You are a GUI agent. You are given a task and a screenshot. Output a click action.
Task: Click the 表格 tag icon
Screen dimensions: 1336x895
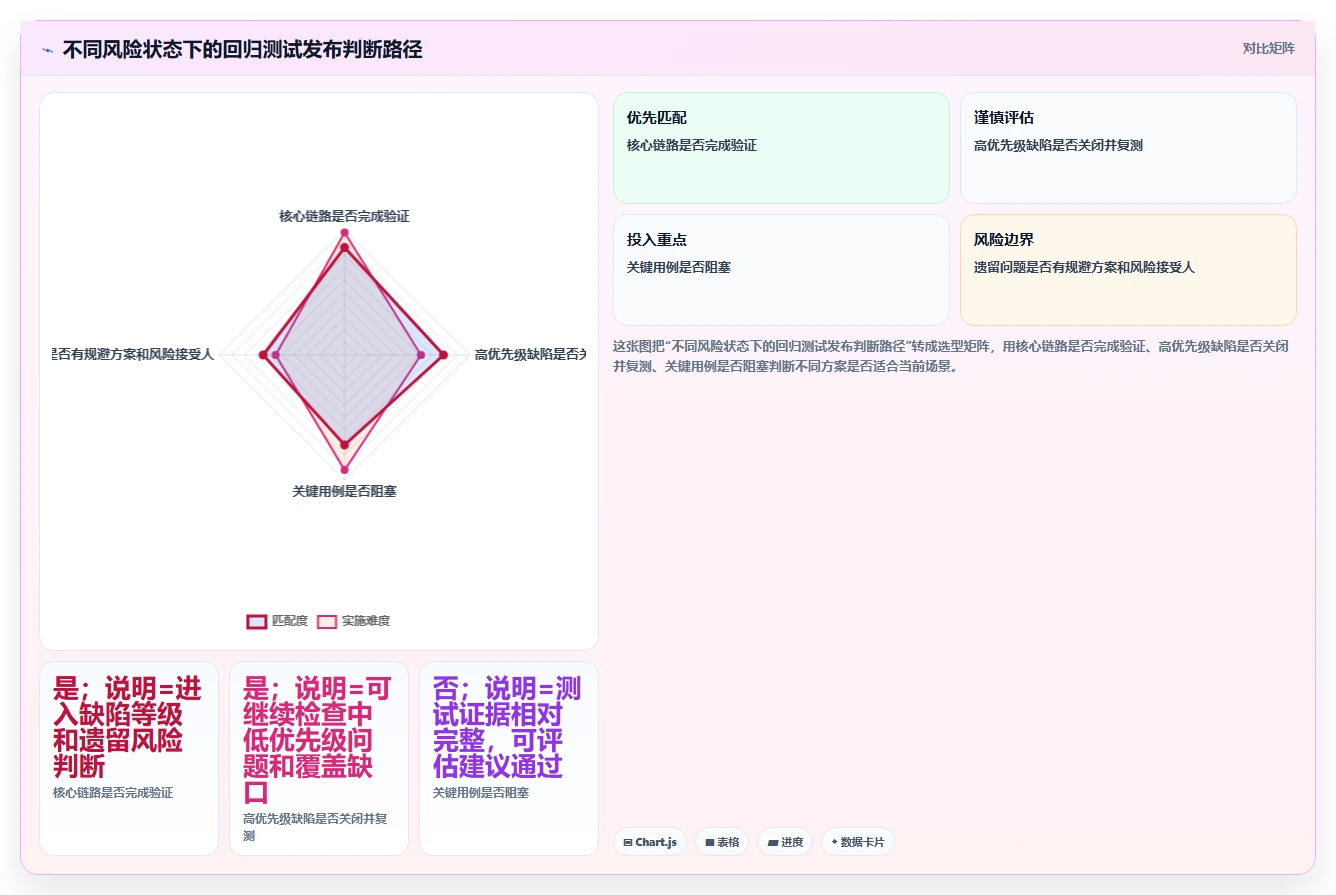(710, 842)
